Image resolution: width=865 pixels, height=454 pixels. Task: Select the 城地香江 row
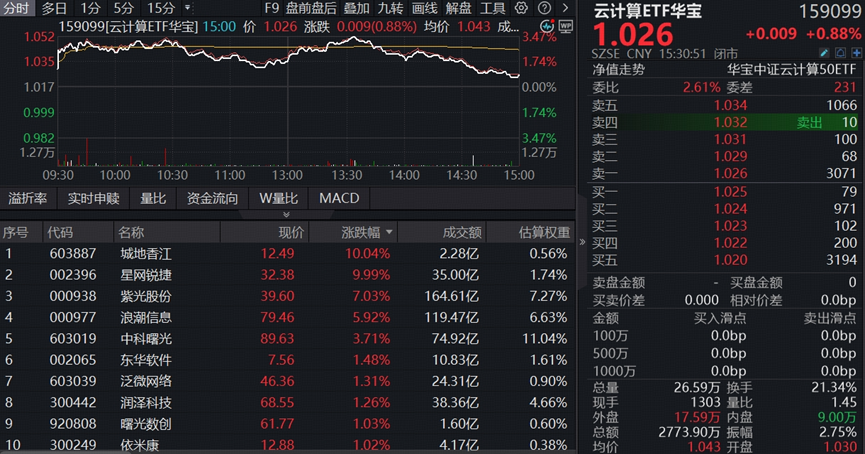[287, 254]
